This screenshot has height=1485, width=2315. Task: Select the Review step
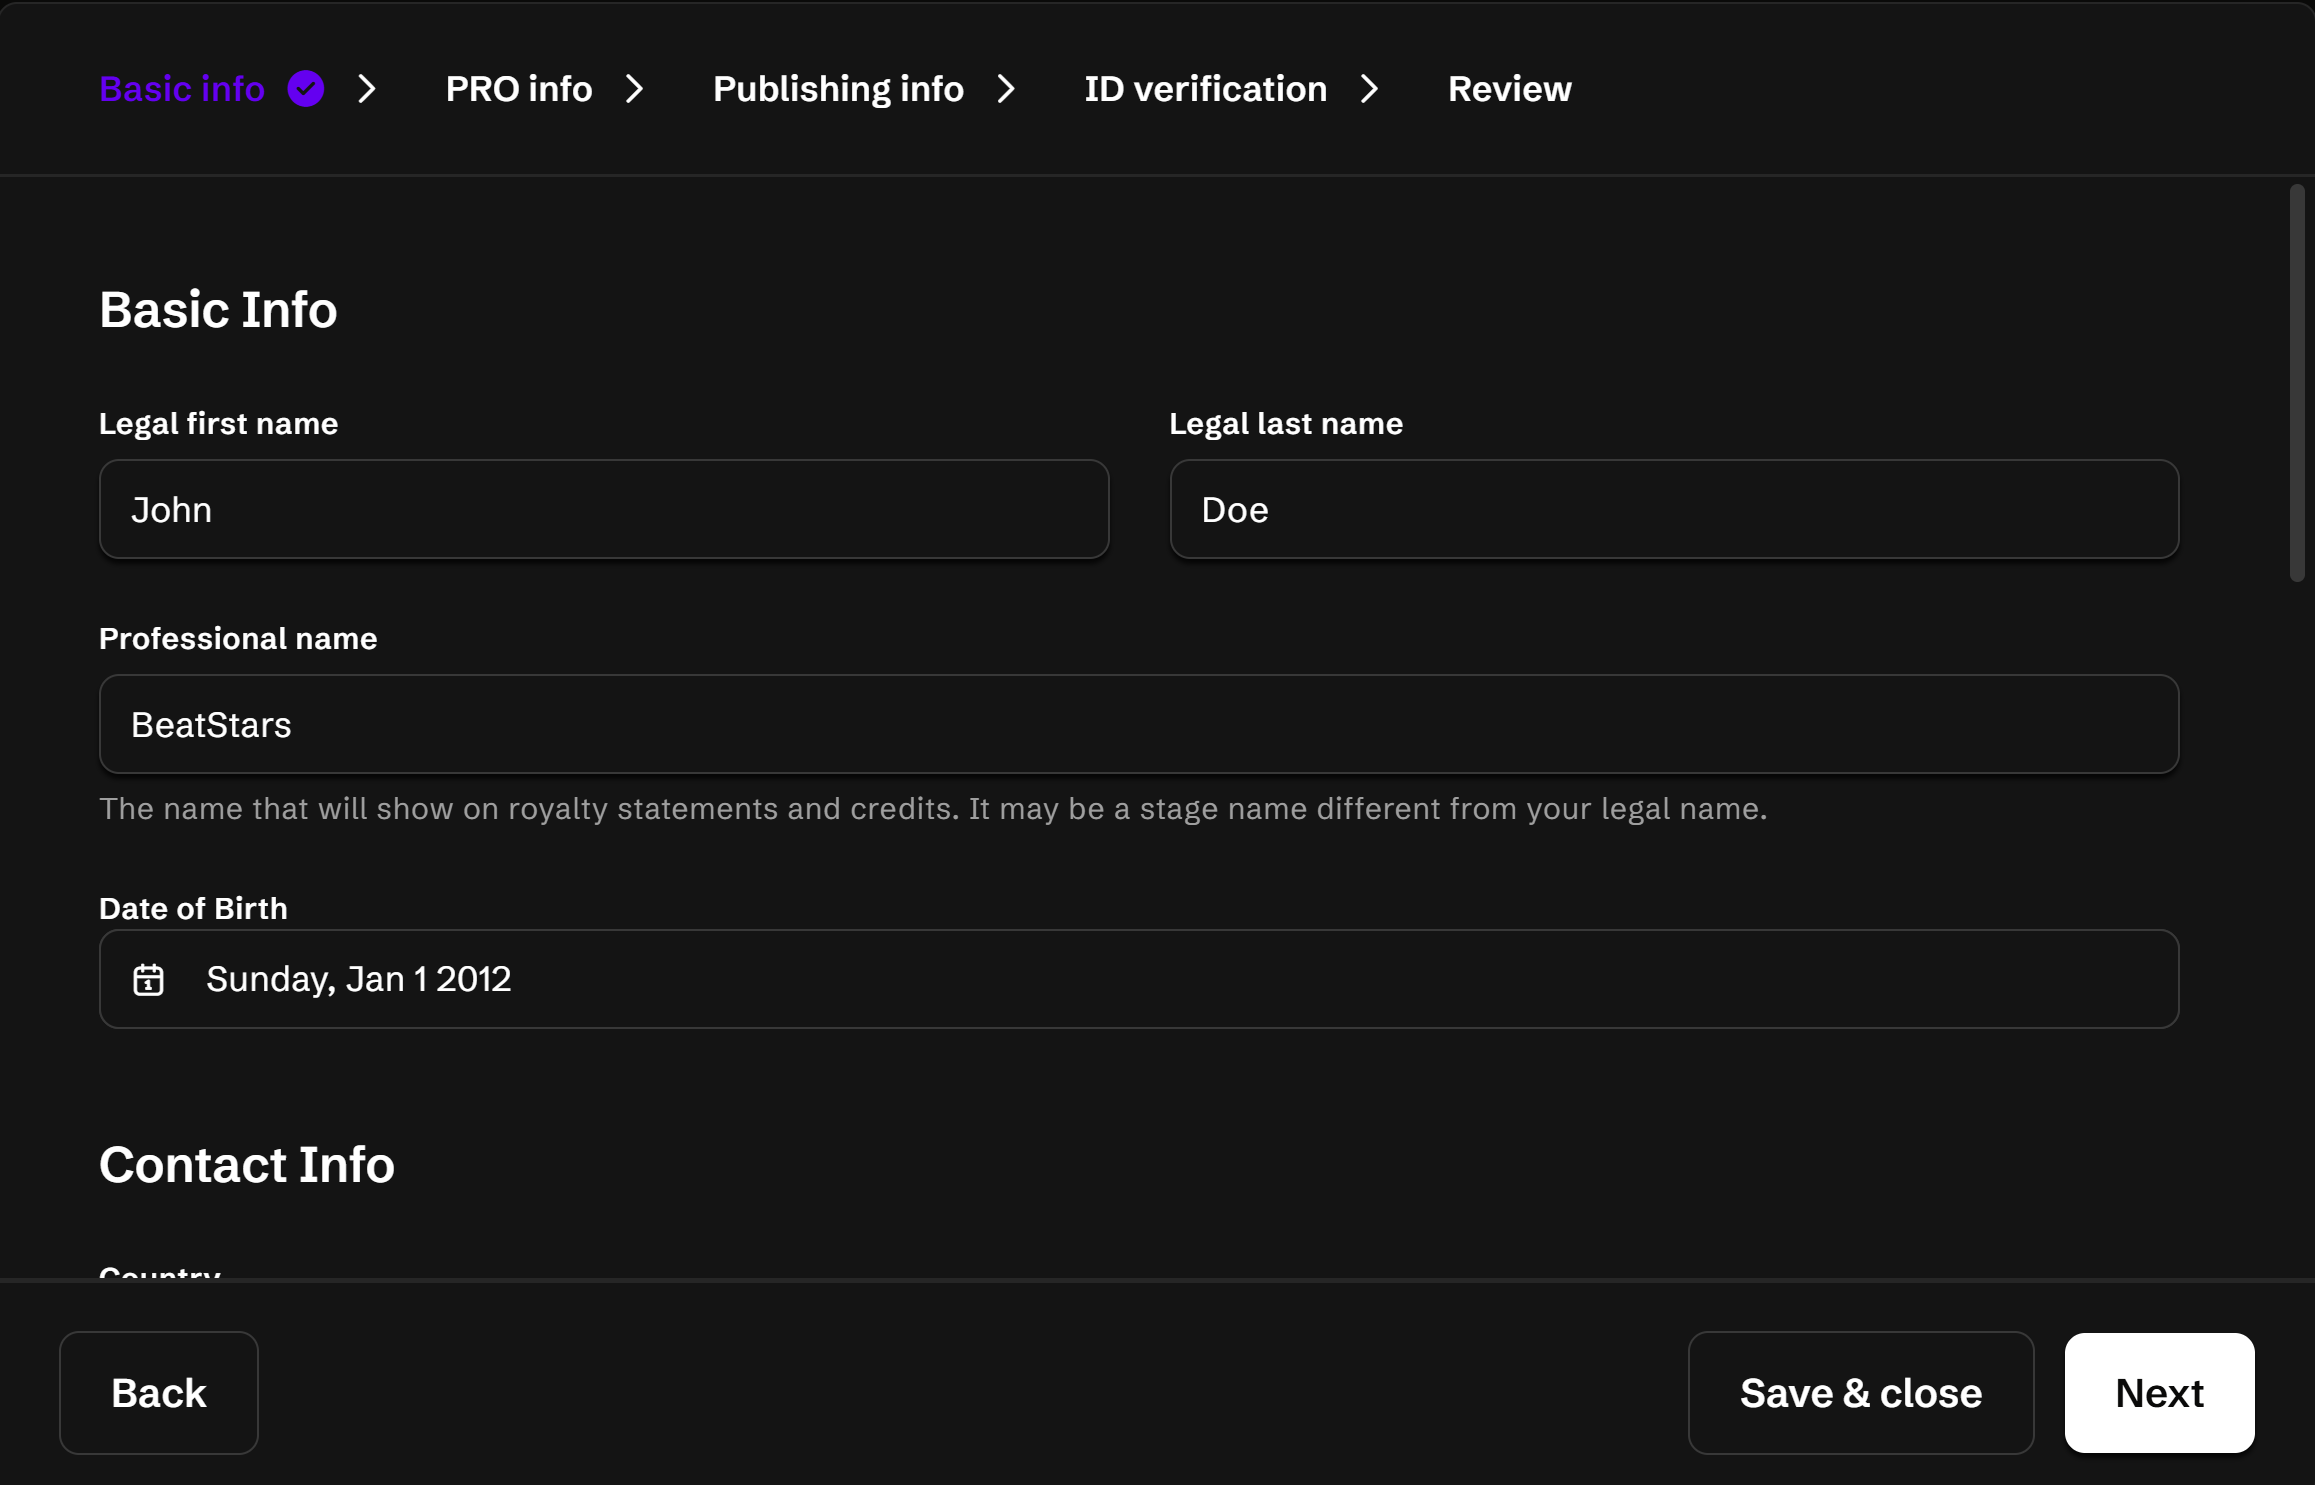point(1509,89)
